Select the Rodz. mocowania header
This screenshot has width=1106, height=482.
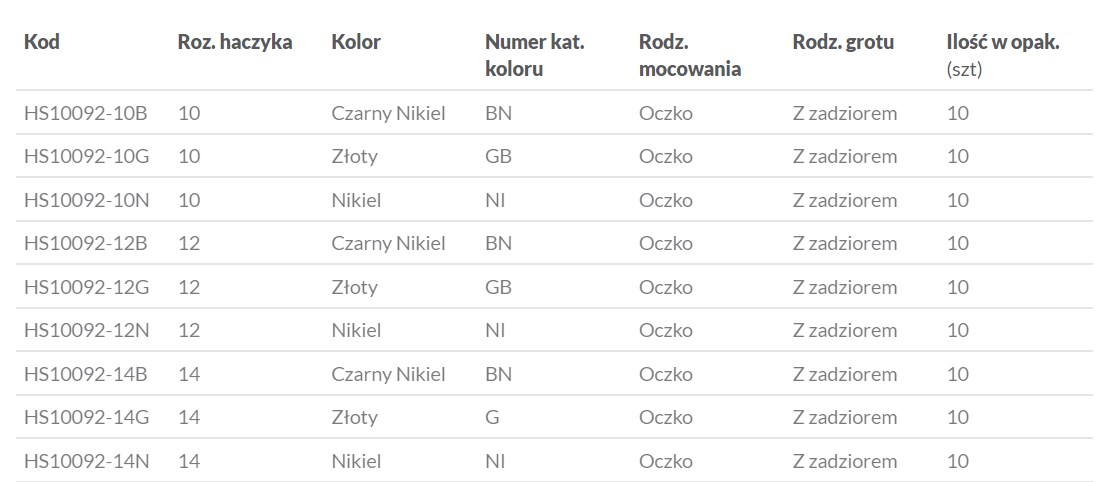pyautogui.click(x=690, y=55)
